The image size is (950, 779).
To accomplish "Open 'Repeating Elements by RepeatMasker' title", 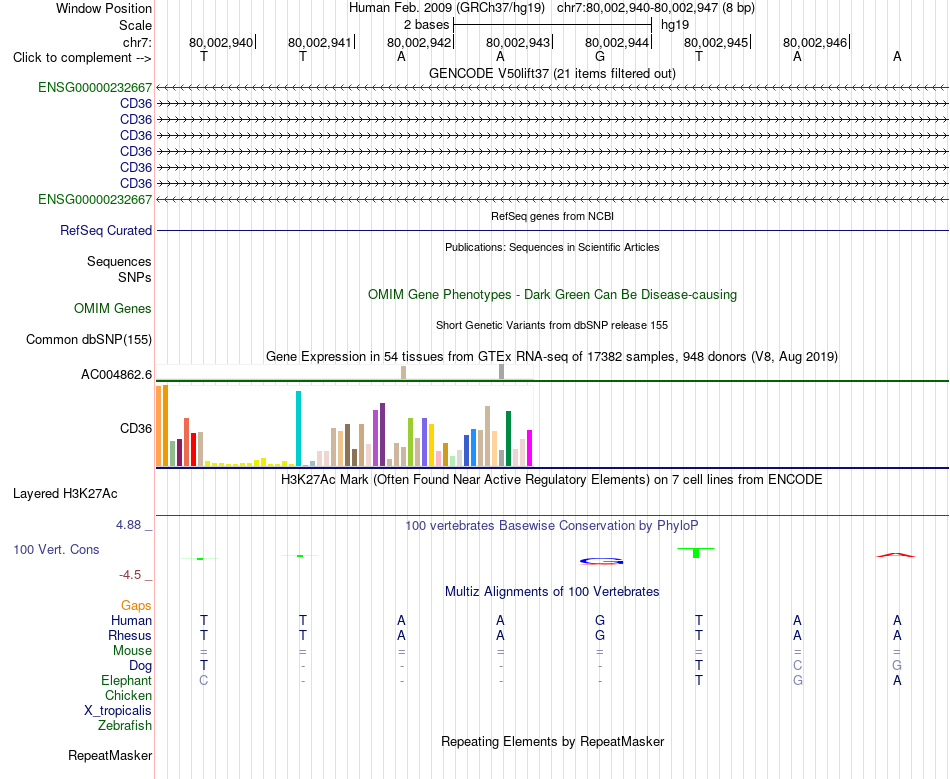I will (x=552, y=741).
